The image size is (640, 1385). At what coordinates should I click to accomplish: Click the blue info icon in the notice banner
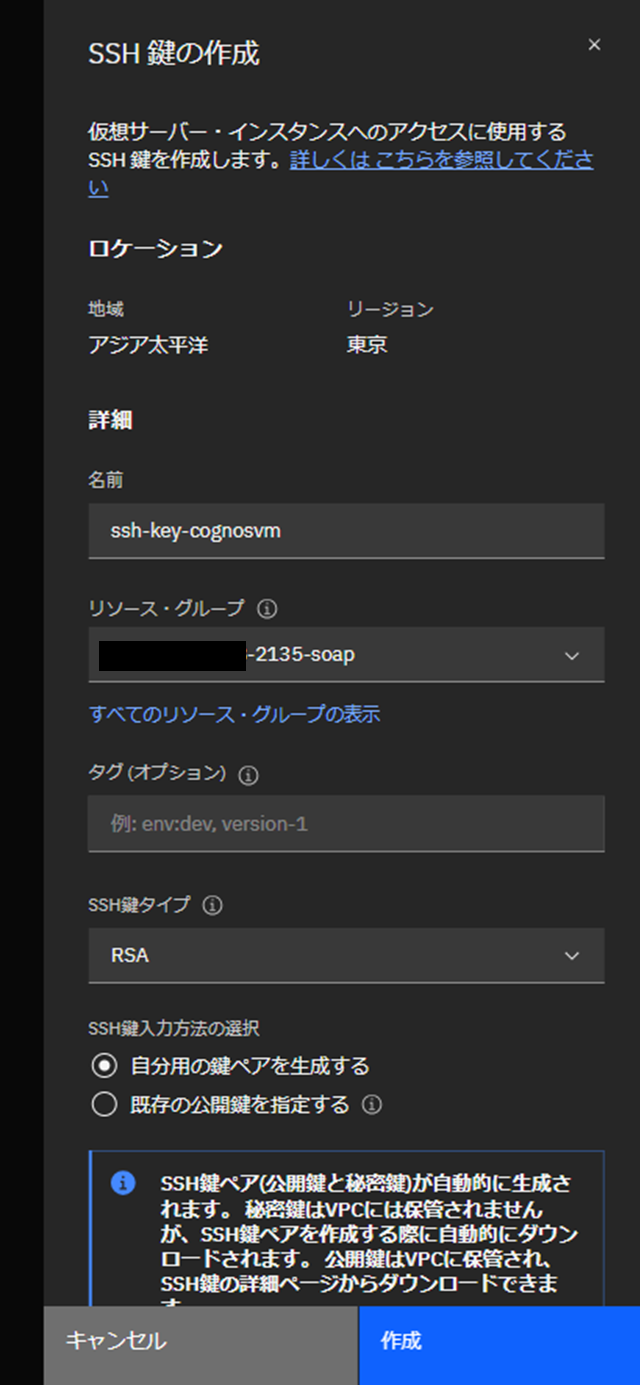[x=124, y=1182]
